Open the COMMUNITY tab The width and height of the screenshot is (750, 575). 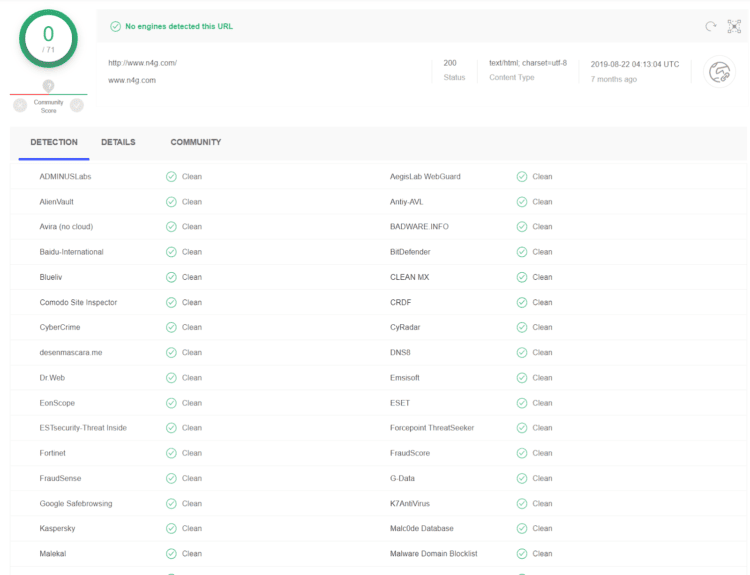pyautogui.click(x=196, y=142)
